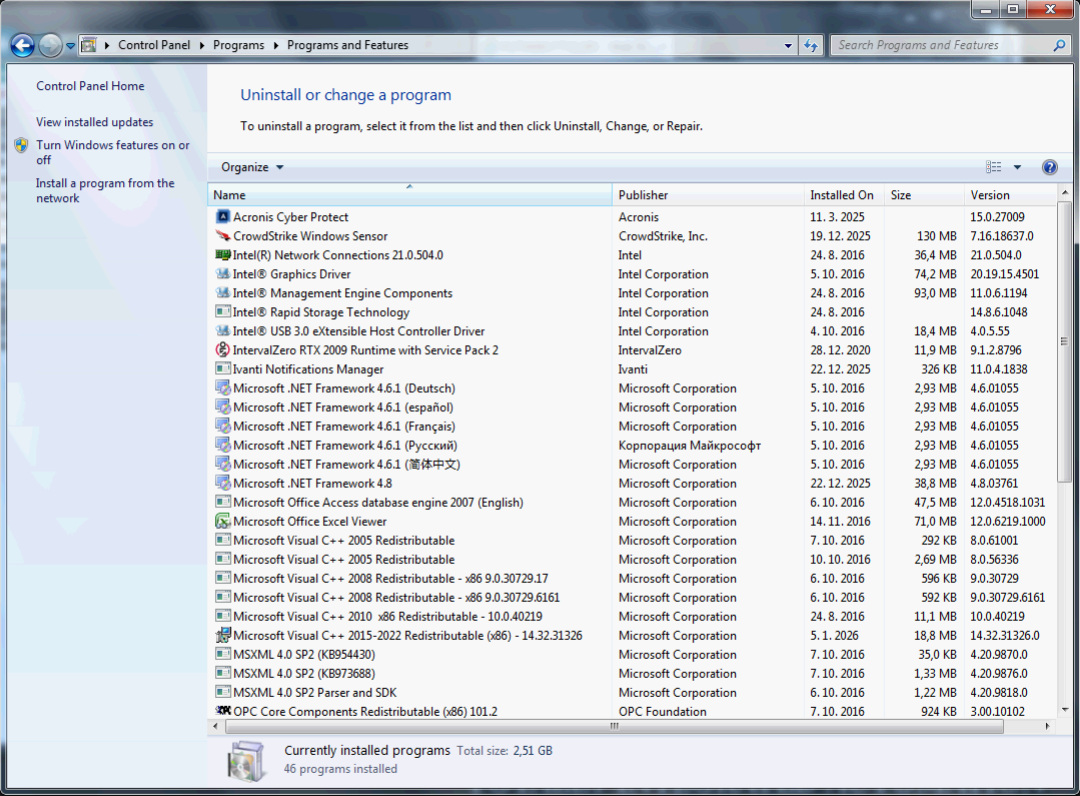Sort programs by Publisher column header

[643, 195]
